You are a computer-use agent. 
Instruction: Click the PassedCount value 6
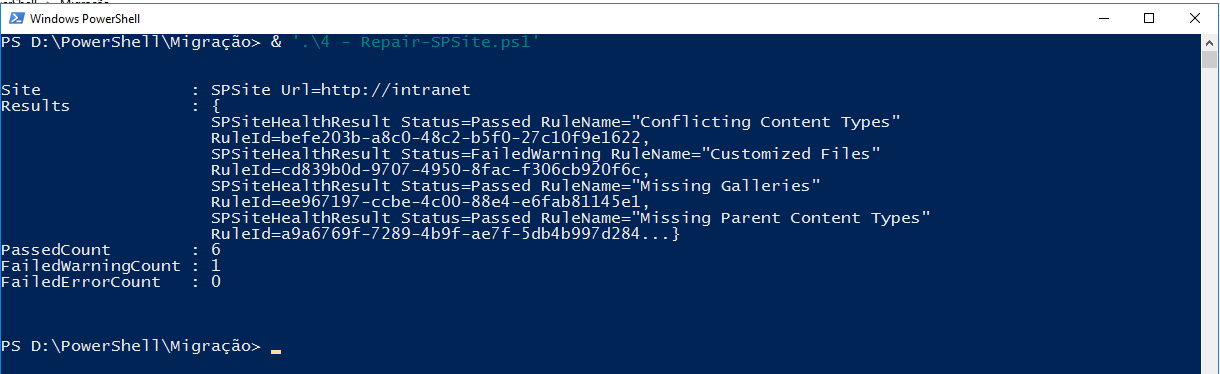216,250
